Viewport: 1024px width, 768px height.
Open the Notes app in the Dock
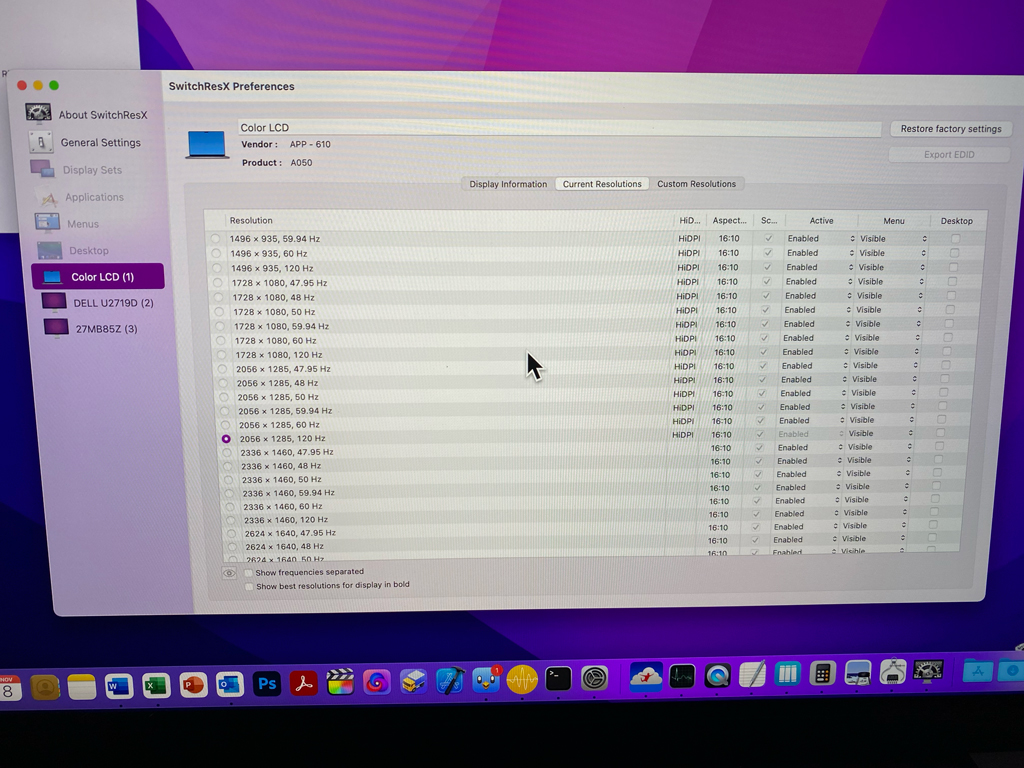coord(82,687)
